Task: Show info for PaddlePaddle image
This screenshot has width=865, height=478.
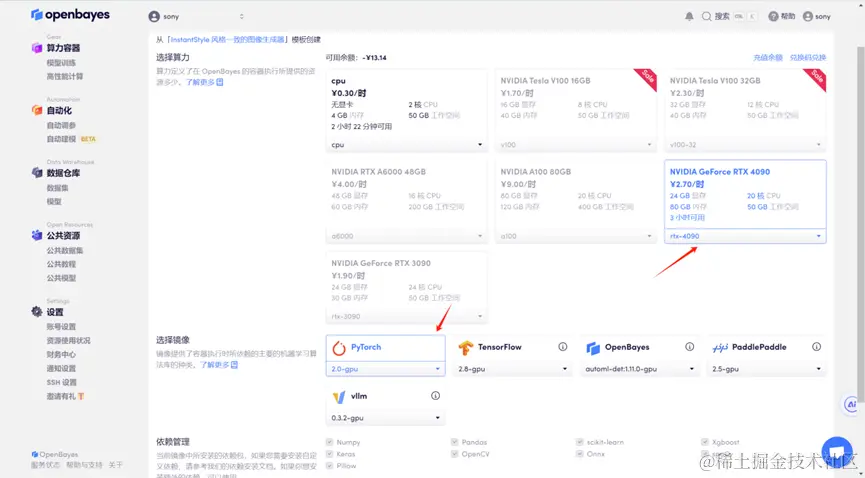Action: point(816,347)
